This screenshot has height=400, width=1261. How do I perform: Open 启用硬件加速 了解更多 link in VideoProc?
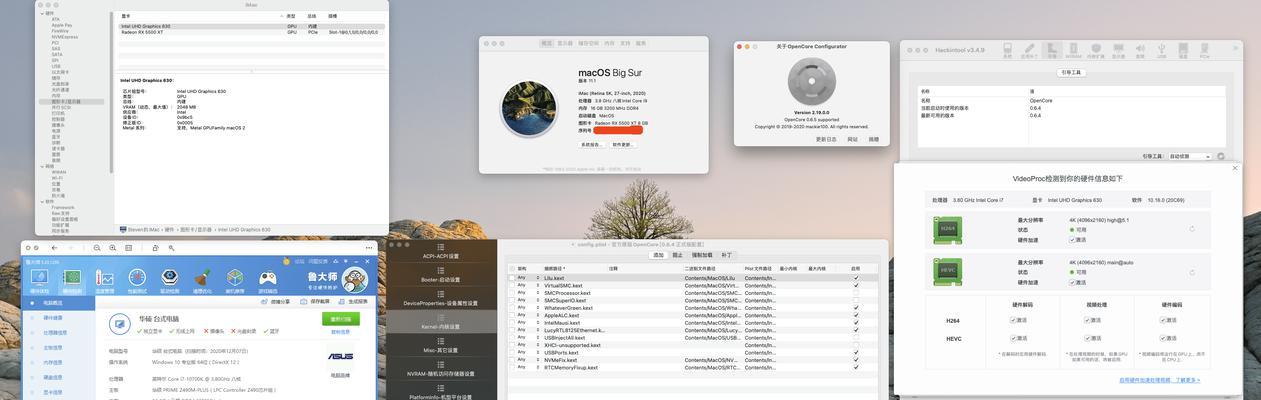click(x=1160, y=380)
